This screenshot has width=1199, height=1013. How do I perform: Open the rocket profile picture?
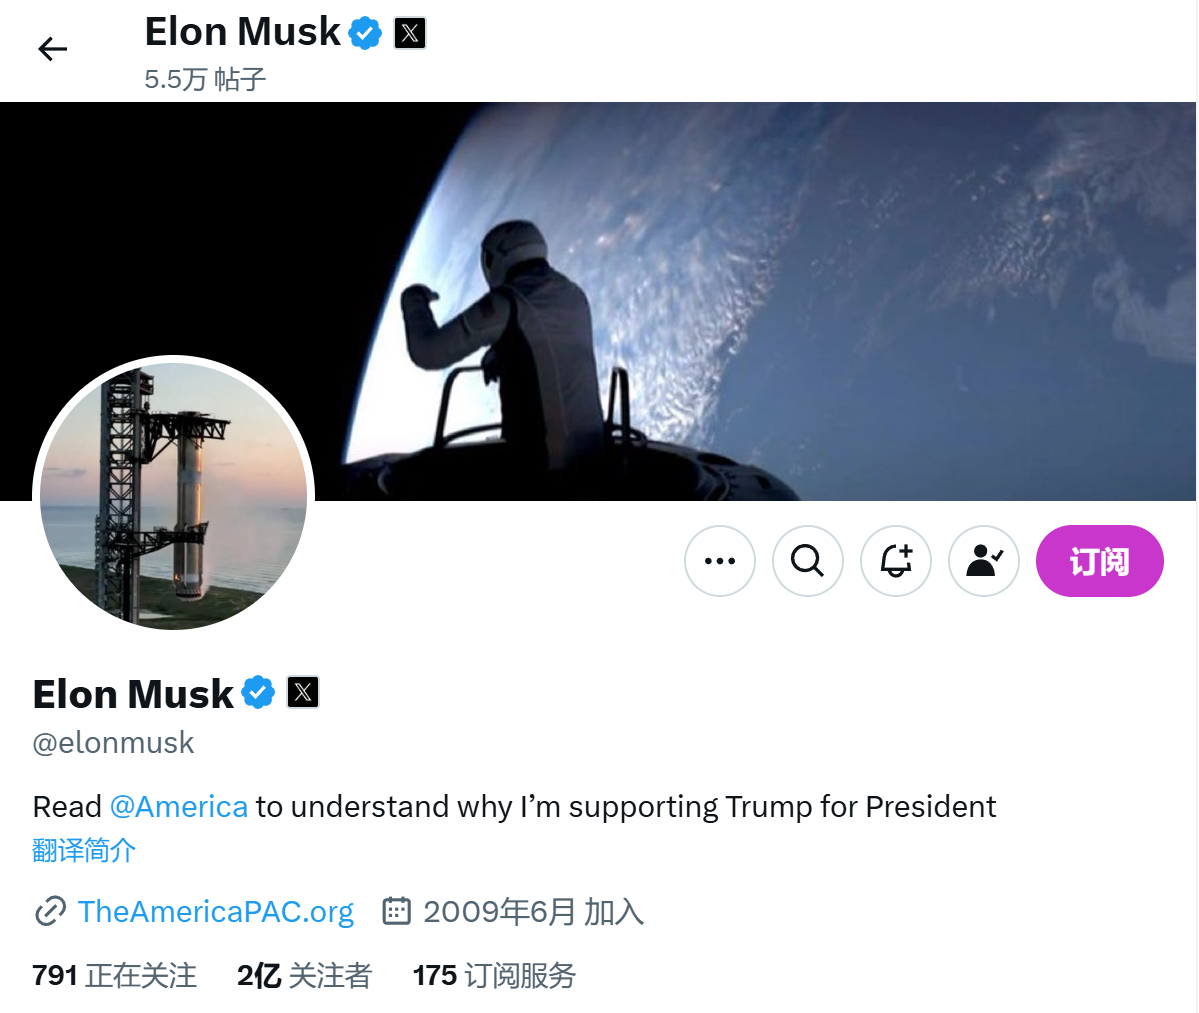(x=174, y=496)
